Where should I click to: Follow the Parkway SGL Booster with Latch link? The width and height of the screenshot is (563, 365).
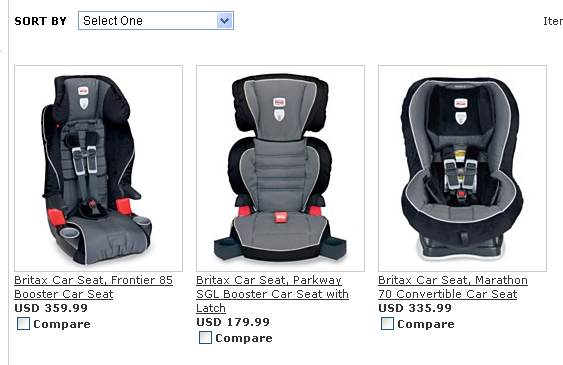(272, 294)
